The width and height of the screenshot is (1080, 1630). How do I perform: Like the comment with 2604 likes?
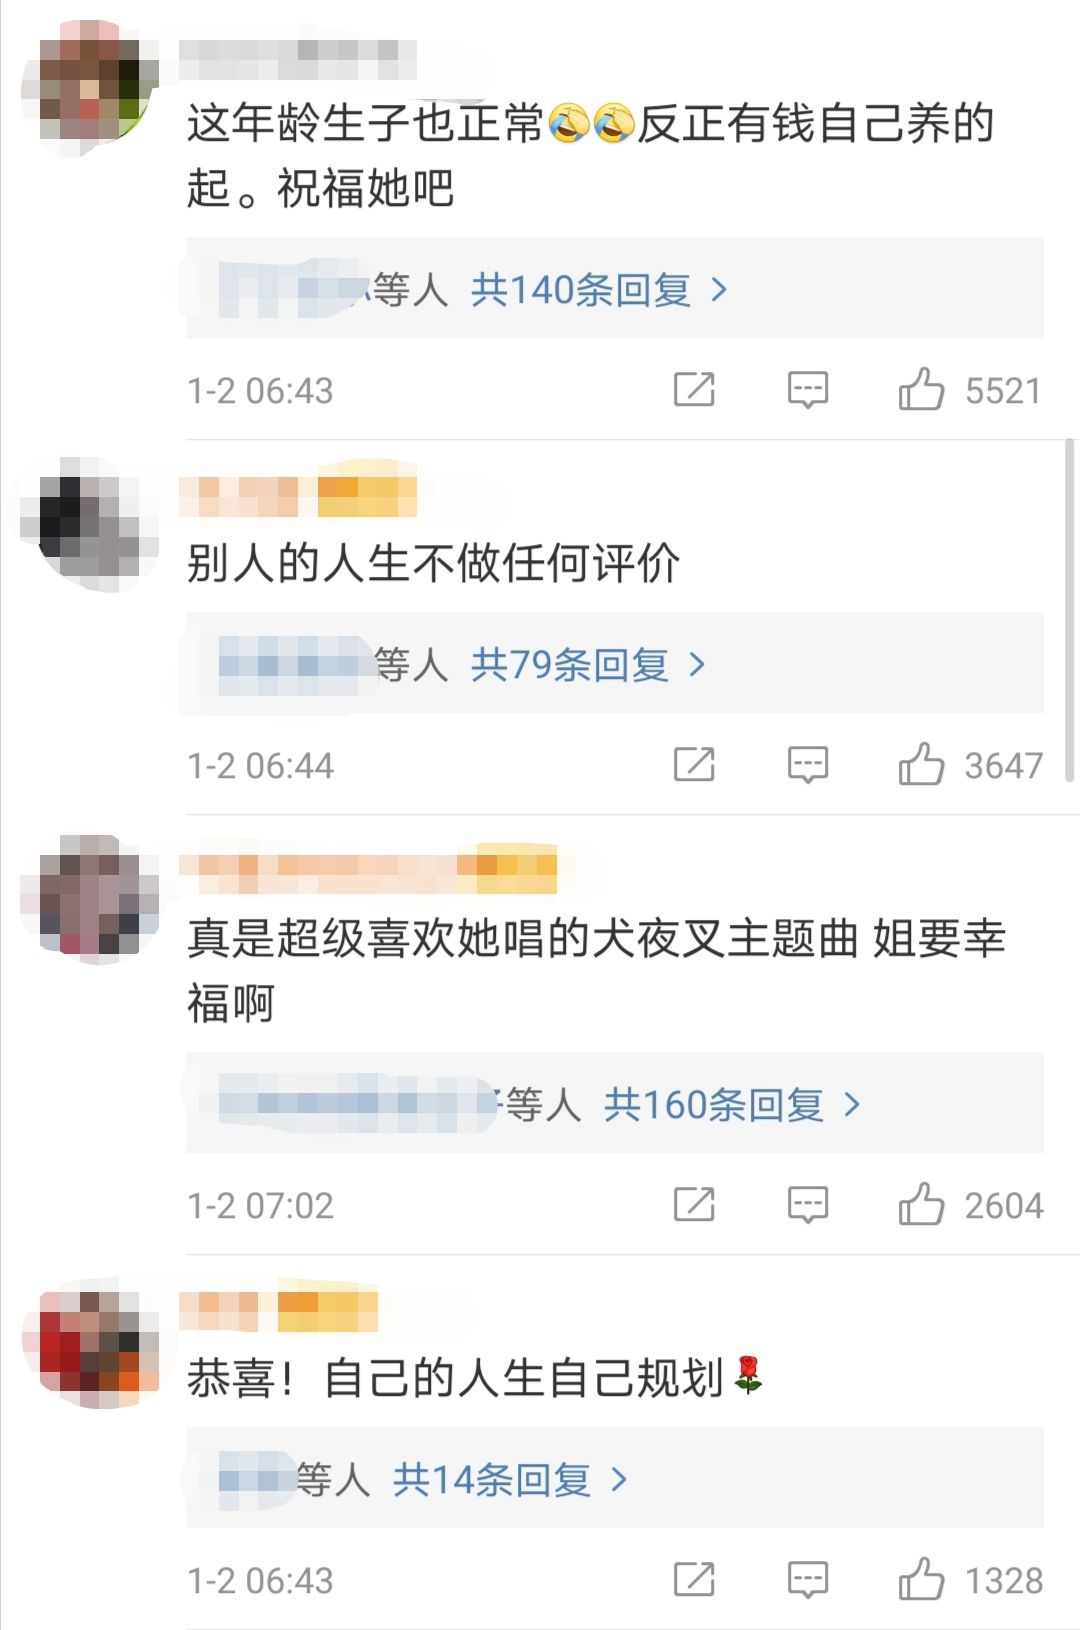pos(921,1204)
